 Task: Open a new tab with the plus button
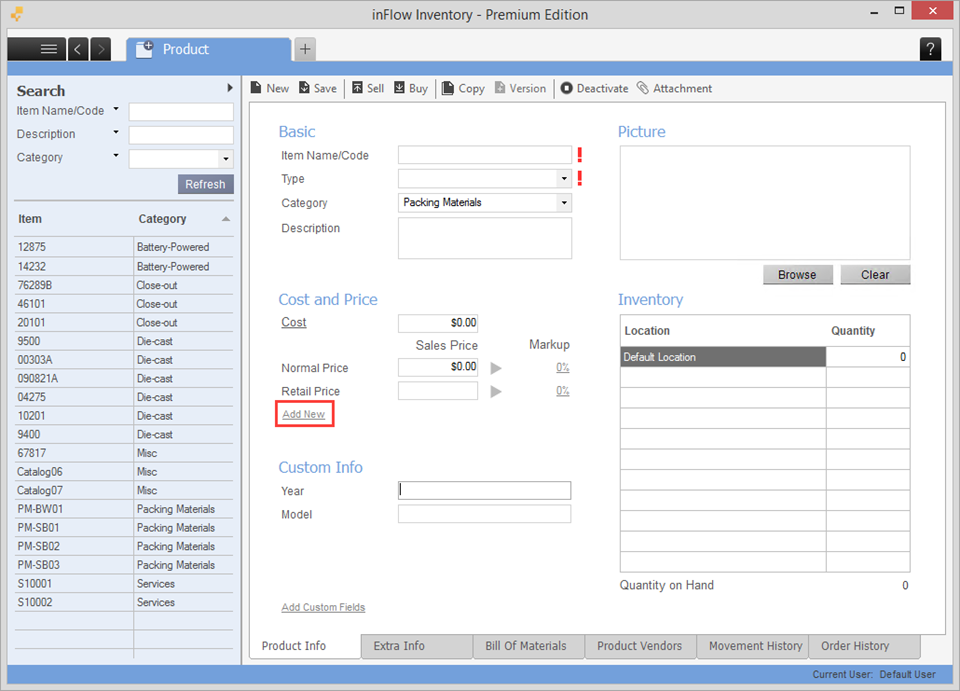(x=305, y=49)
